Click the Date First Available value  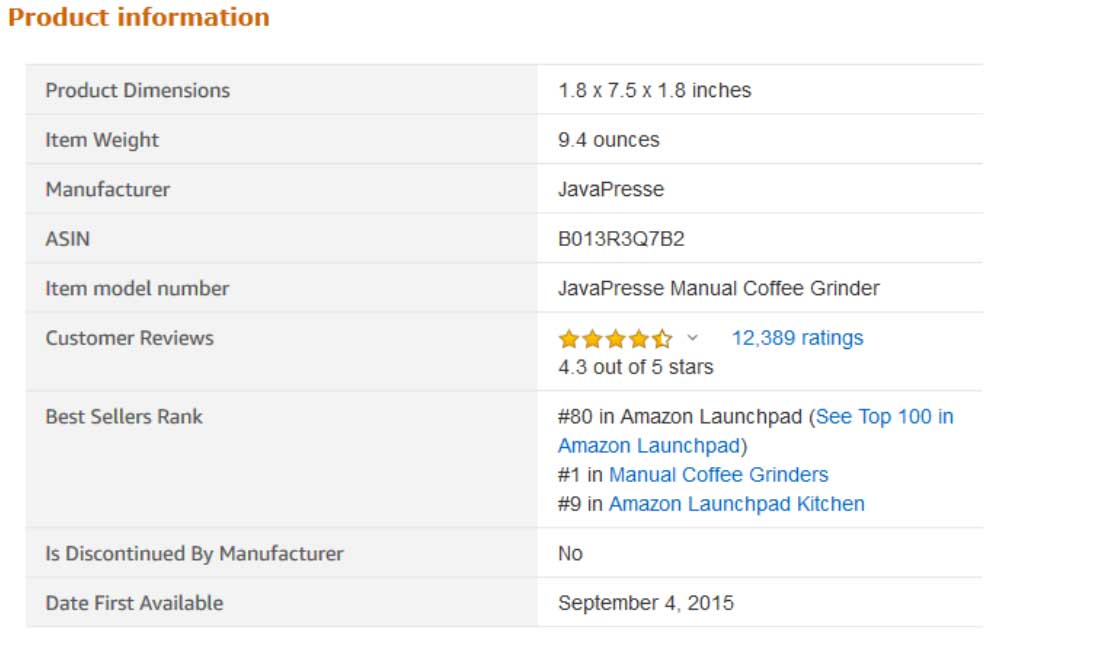(645, 603)
